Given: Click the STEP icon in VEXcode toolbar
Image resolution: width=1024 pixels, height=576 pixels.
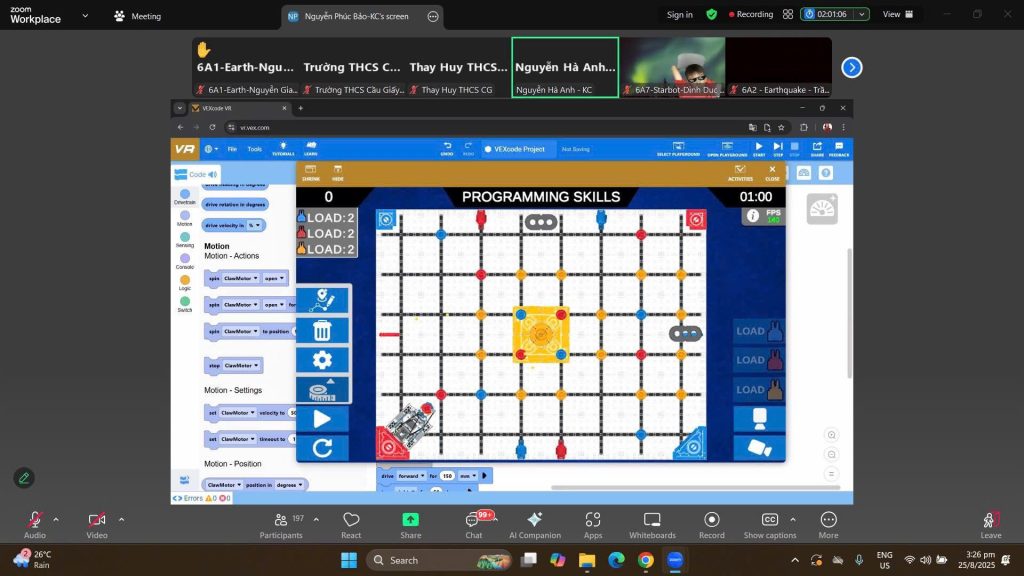Looking at the screenshot, I should (x=778, y=149).
